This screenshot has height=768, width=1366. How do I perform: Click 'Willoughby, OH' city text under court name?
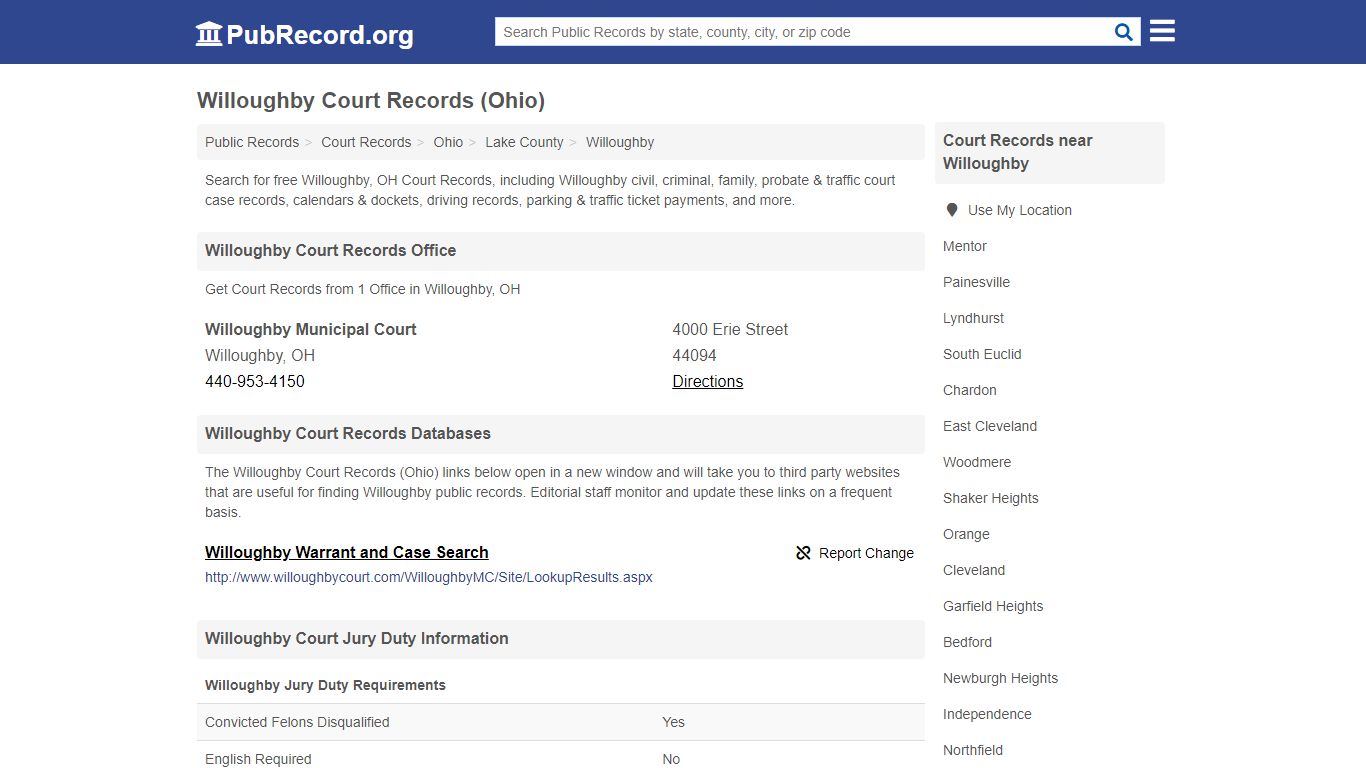point(260,355)
